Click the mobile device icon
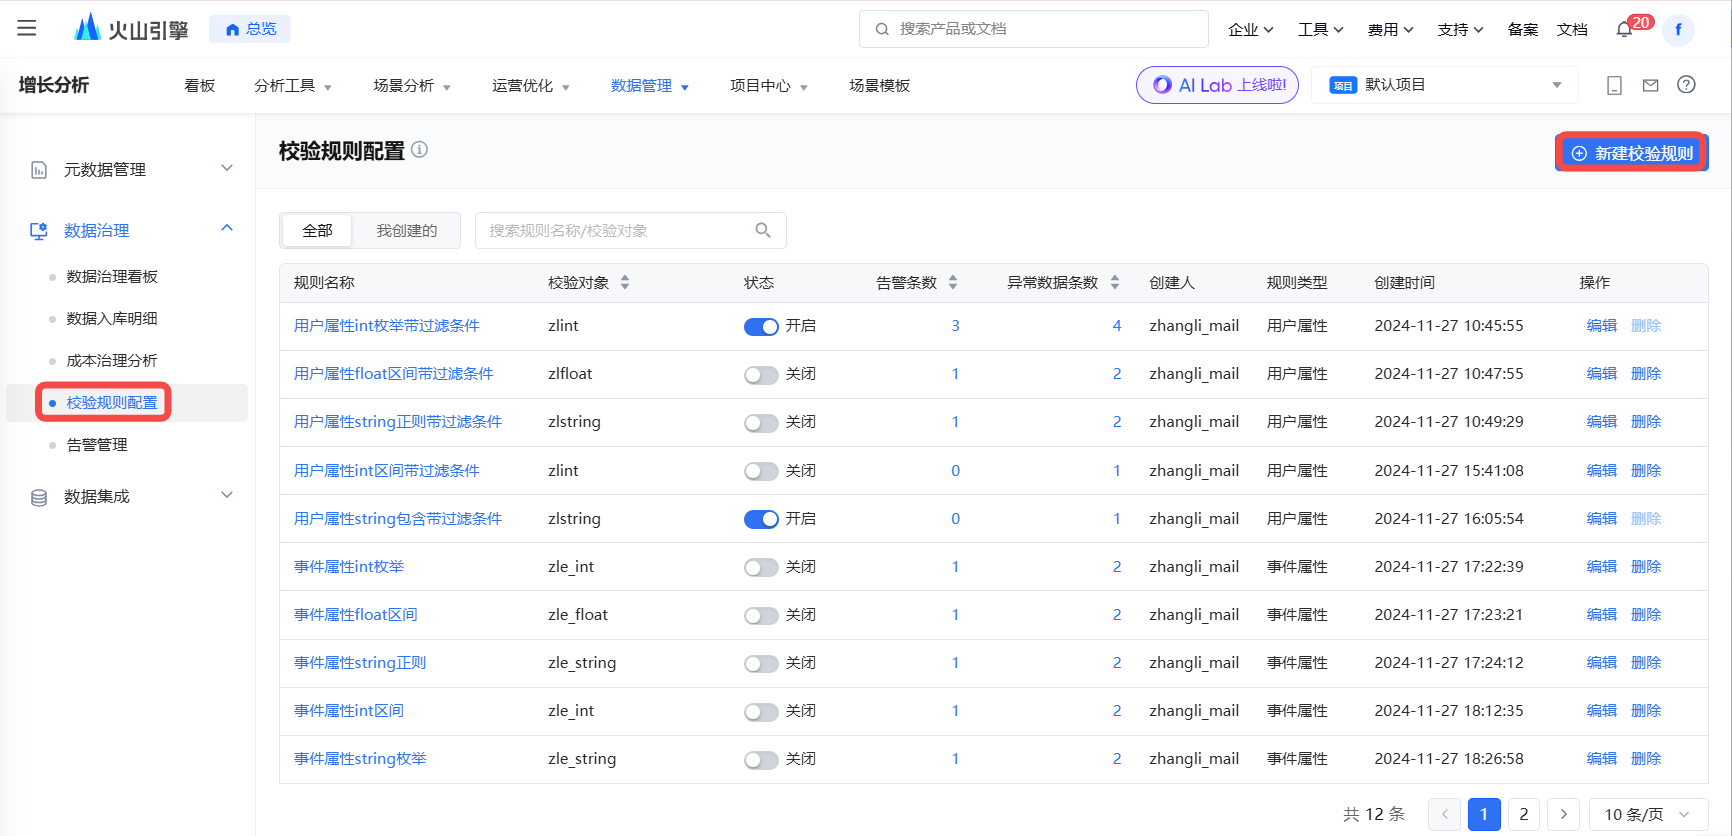Viewport: 1732px width, 836px height. tap(1614, 85)
